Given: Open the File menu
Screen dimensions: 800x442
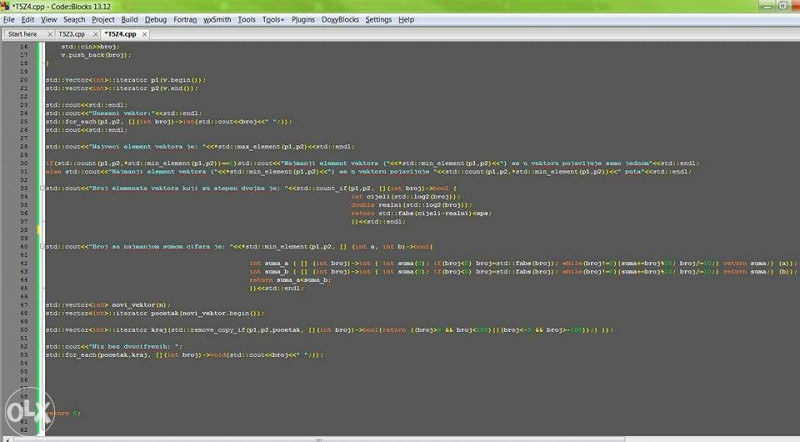Looking at the screenshot, I should coord(9,19).
